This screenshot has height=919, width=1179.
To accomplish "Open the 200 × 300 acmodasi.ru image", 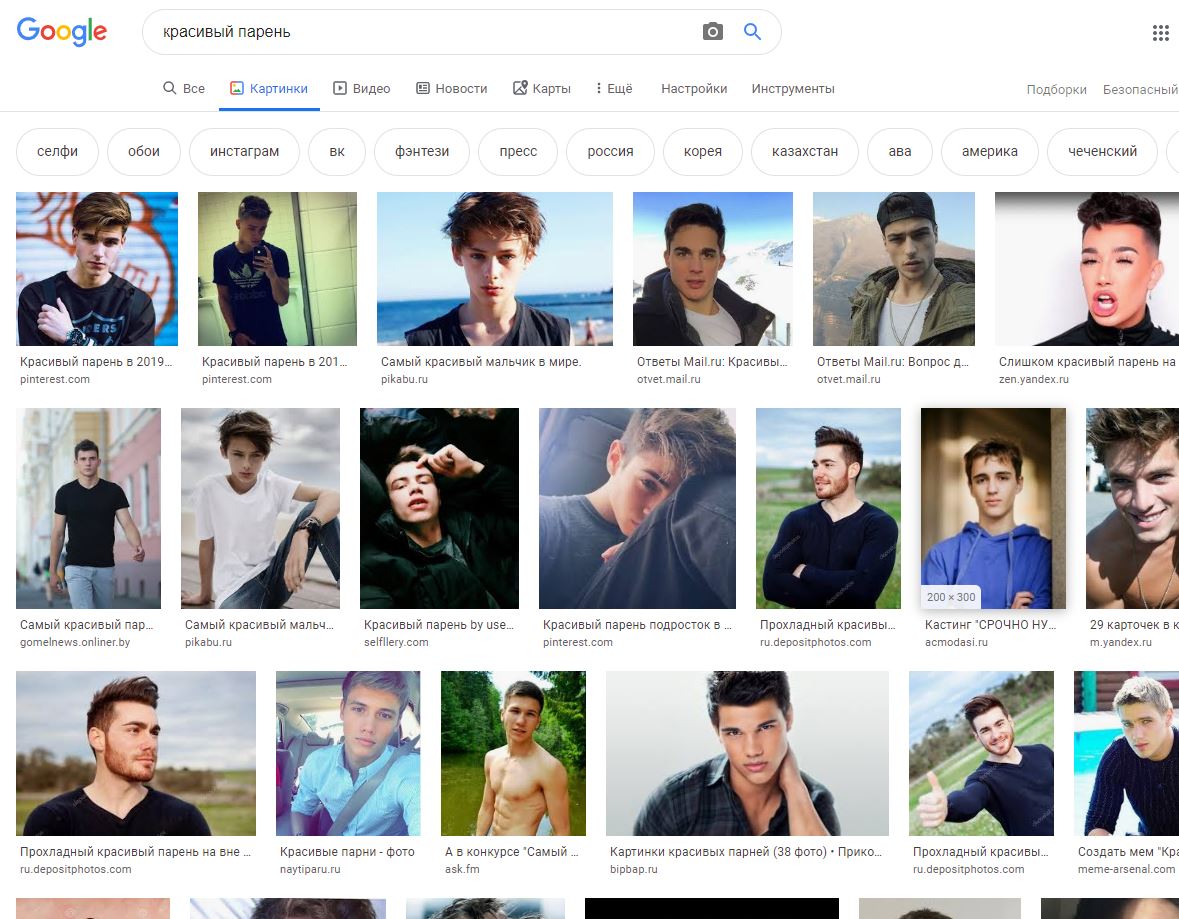I will pos(993,508).
